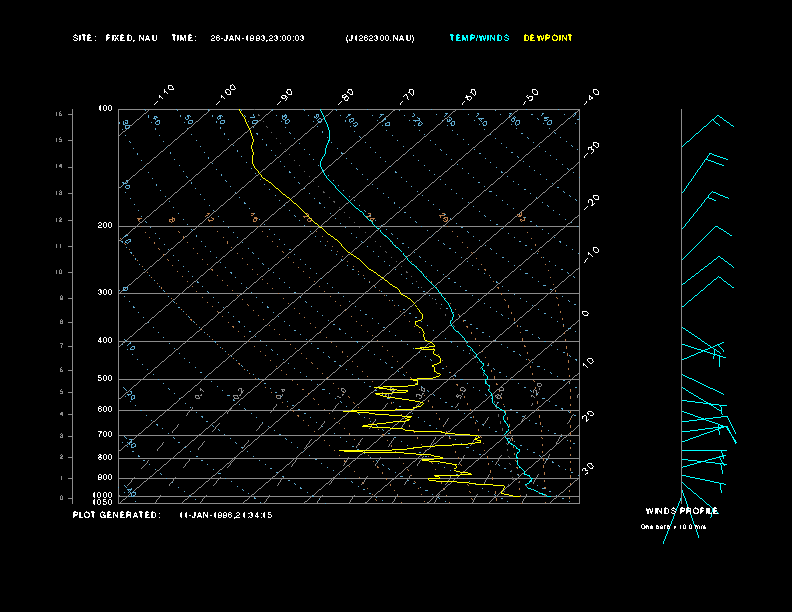
Task: Click the SITE: label in header
Action: pyautogui.click(x=83, y=38)
